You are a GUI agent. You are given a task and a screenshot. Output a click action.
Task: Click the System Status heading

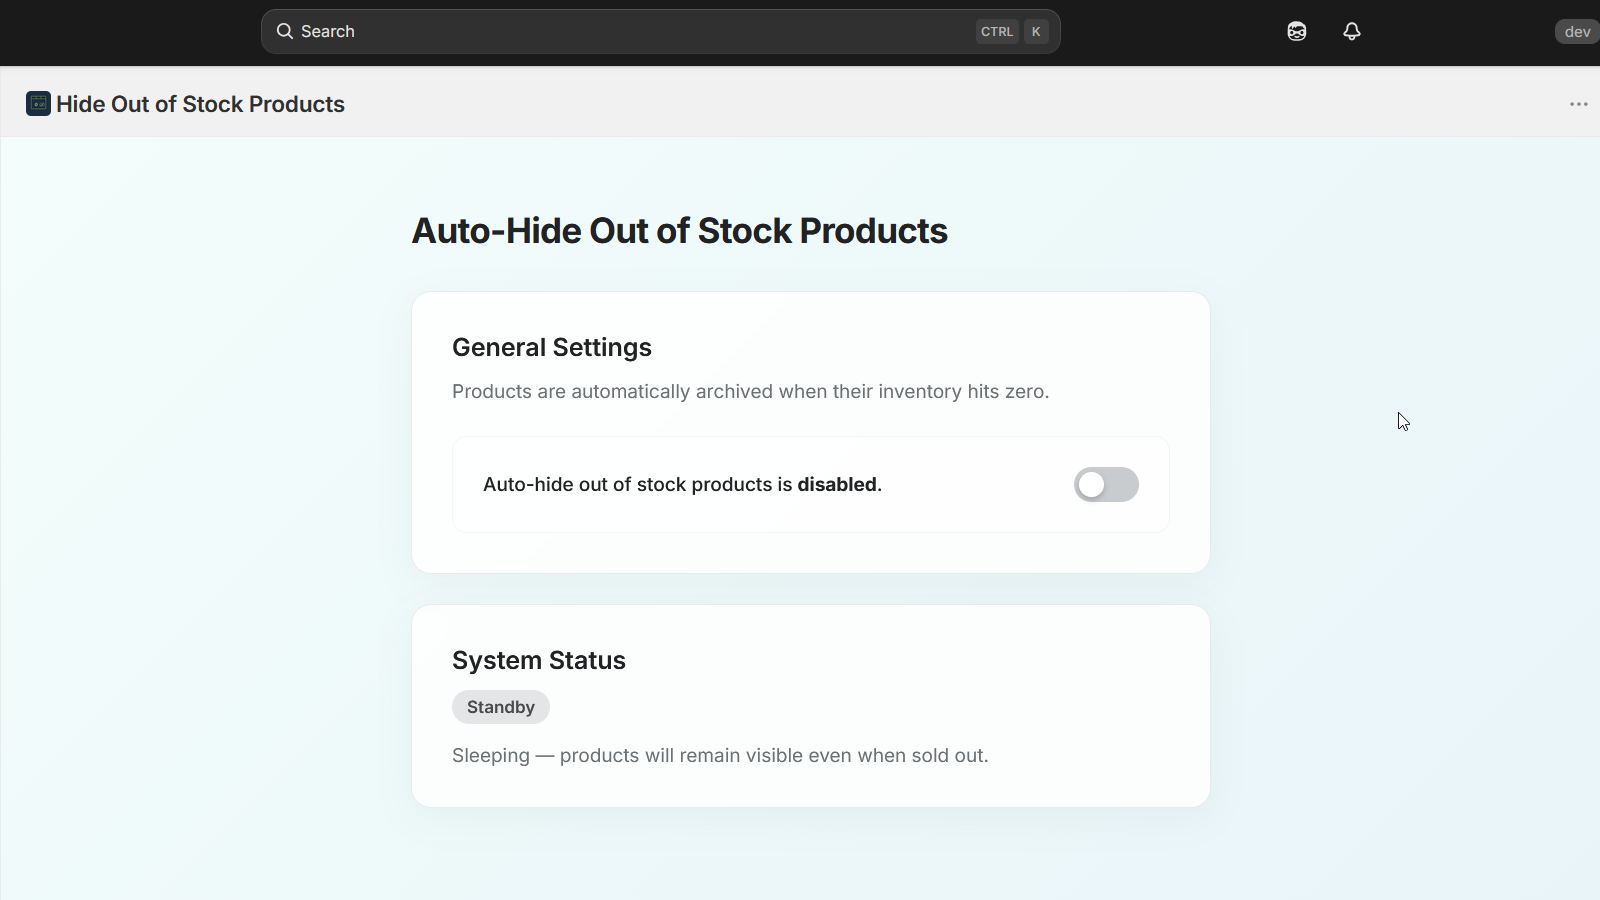click(538, 660)
